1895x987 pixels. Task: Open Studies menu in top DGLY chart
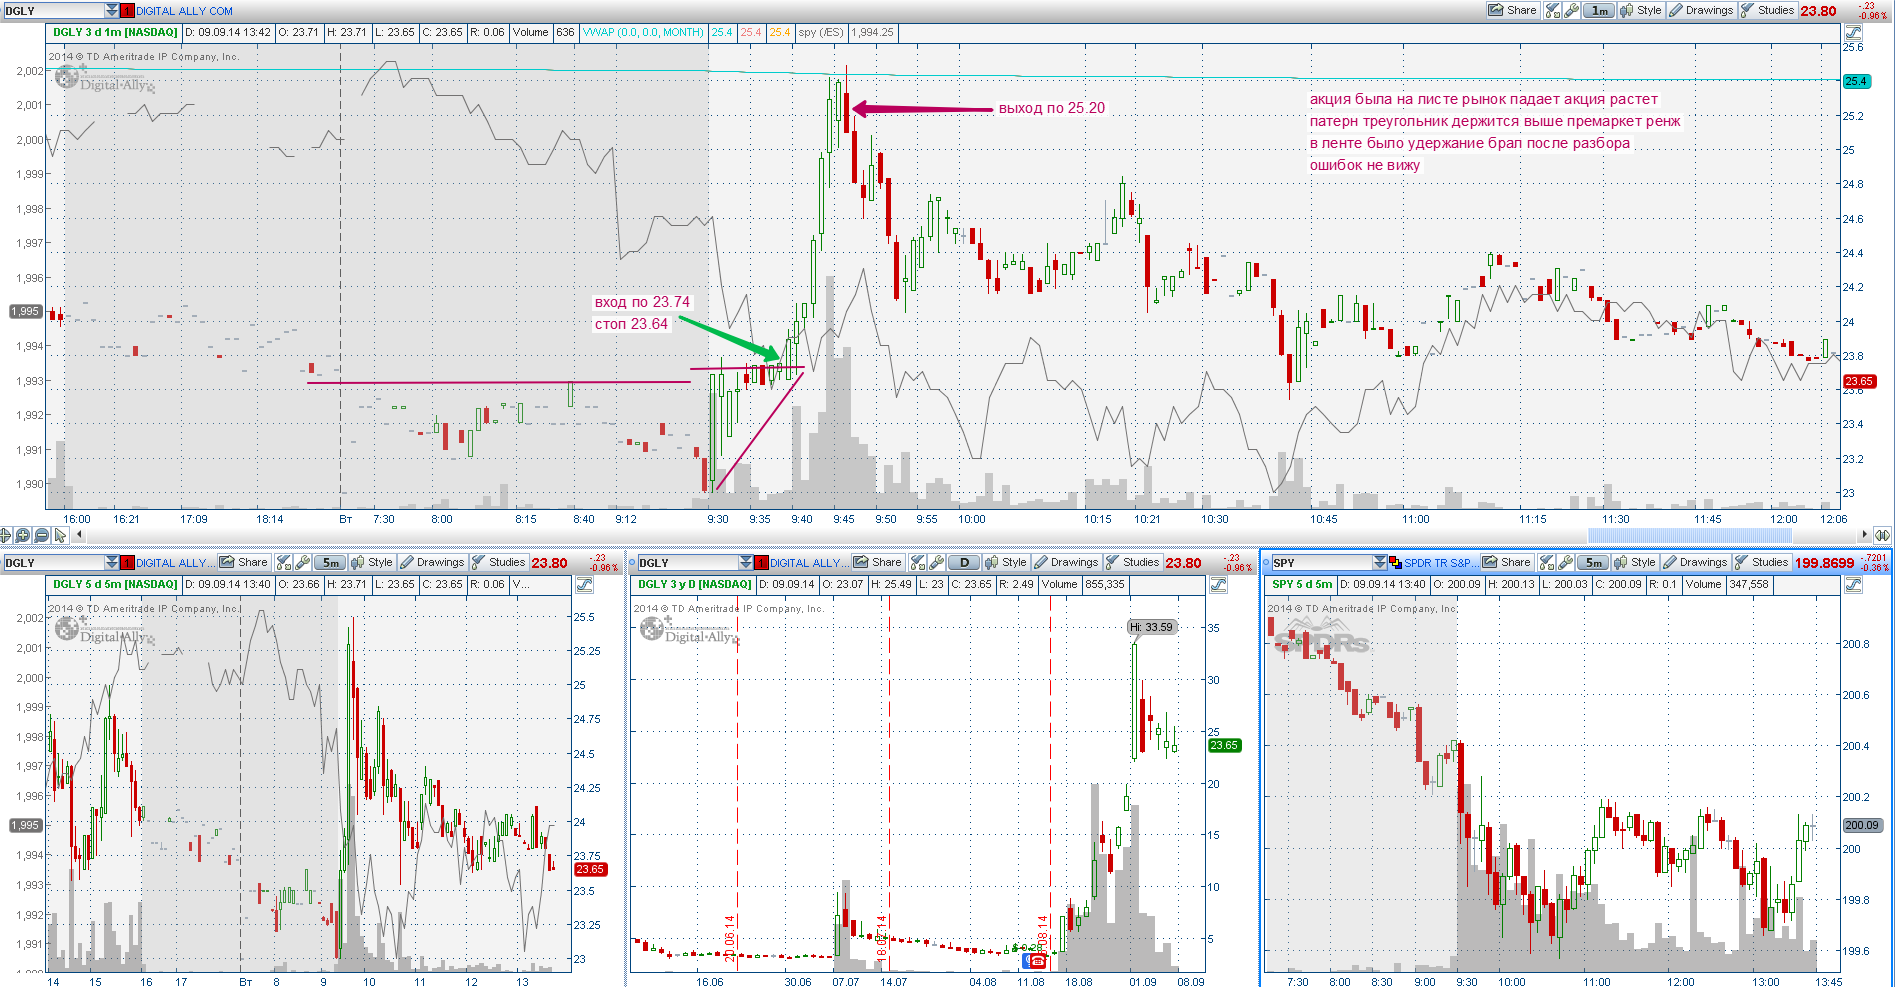1768,10
